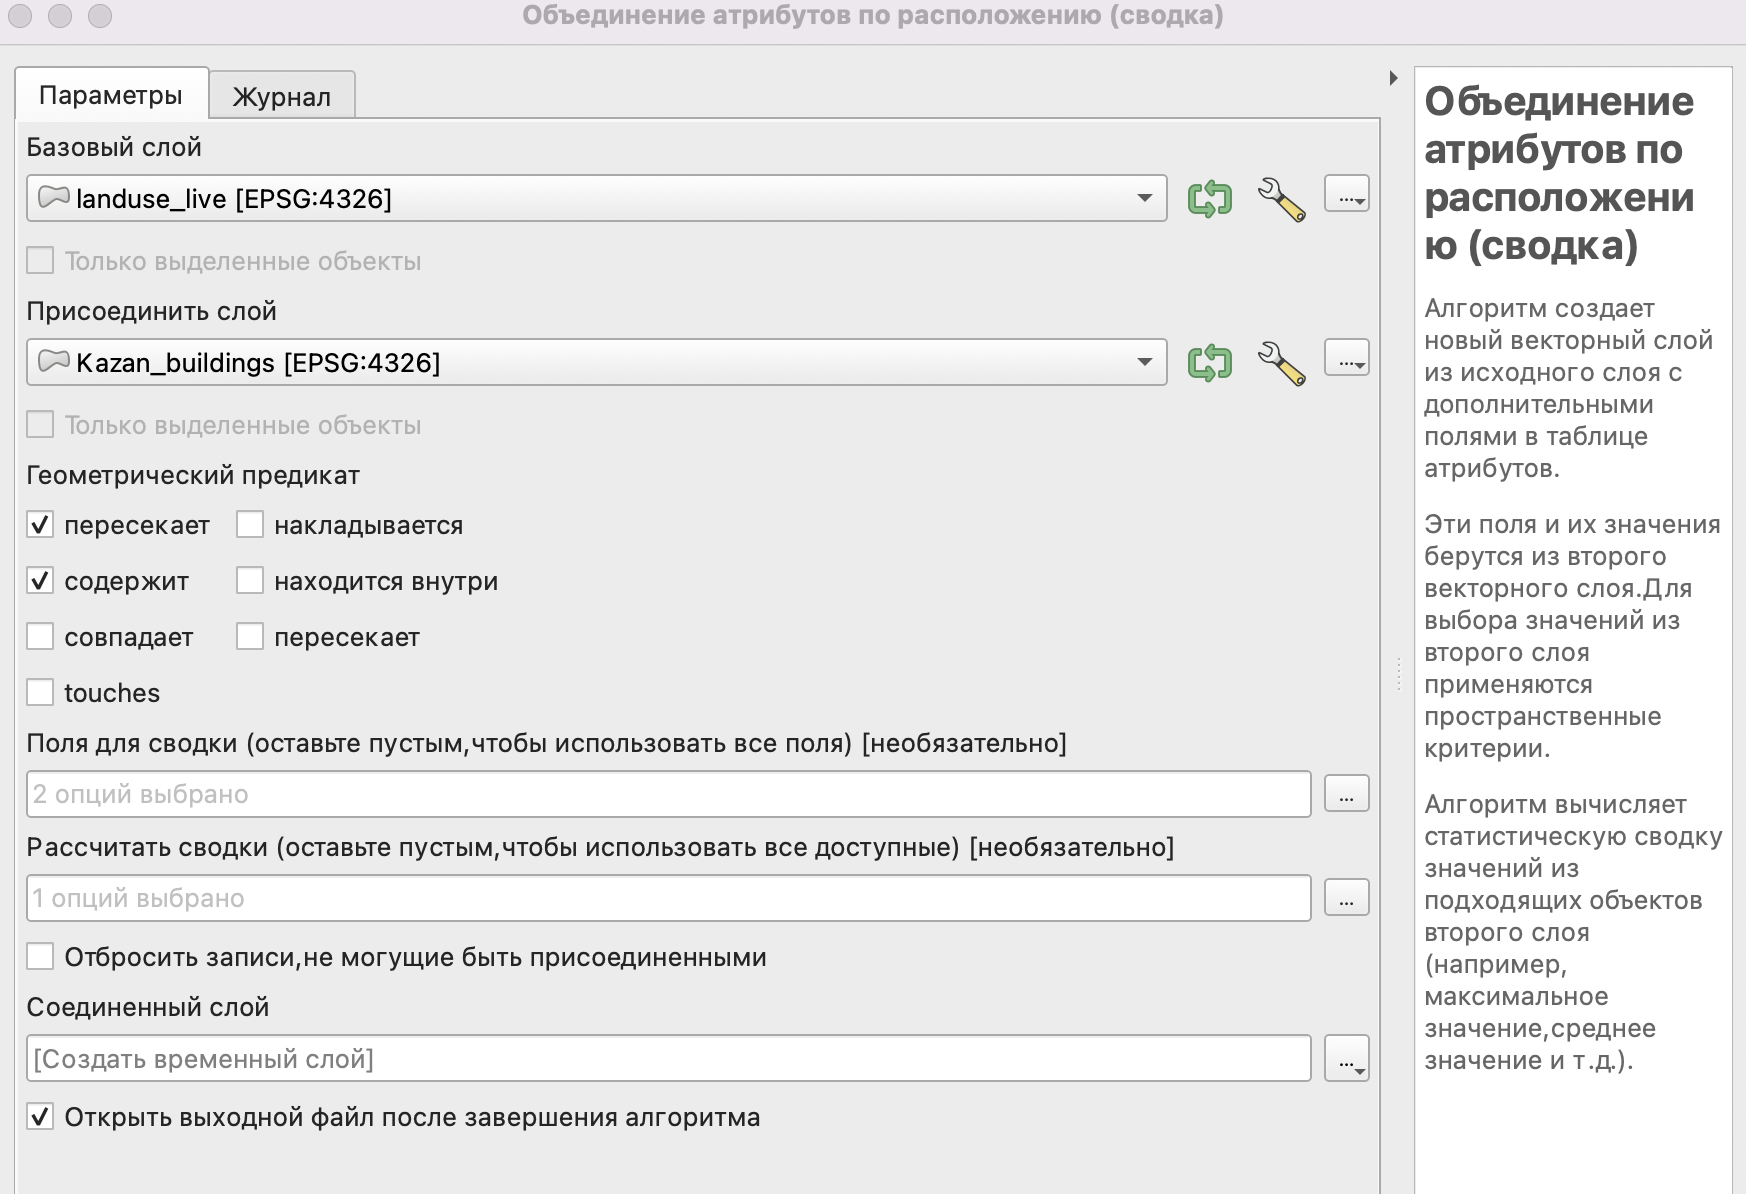Collapse help panel with arrow toggle
Screen dimensions: 1746x1194
(1393, 78)
